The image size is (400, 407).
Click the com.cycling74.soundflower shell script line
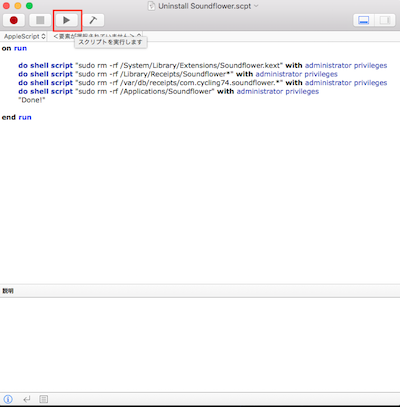tap(203, 83)
